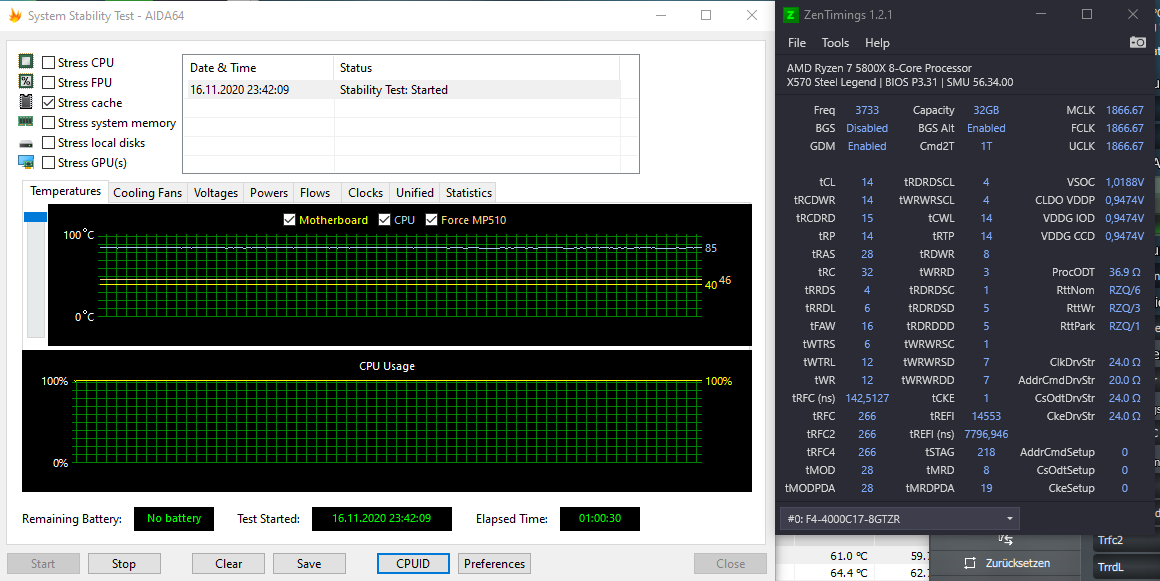Viewport: 1160px width, 581px height.
Task: Enable the Stress CPU checkbox
Action: (48, 62)
